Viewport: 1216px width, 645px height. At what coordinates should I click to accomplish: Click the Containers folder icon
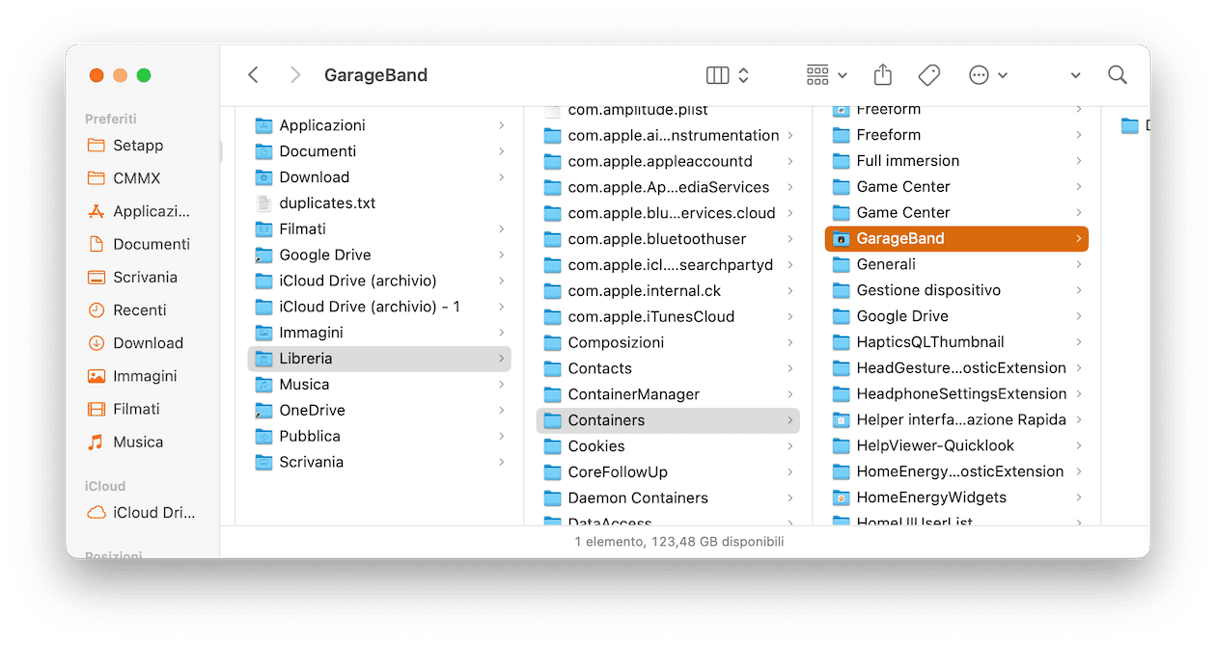click(552, 420)
